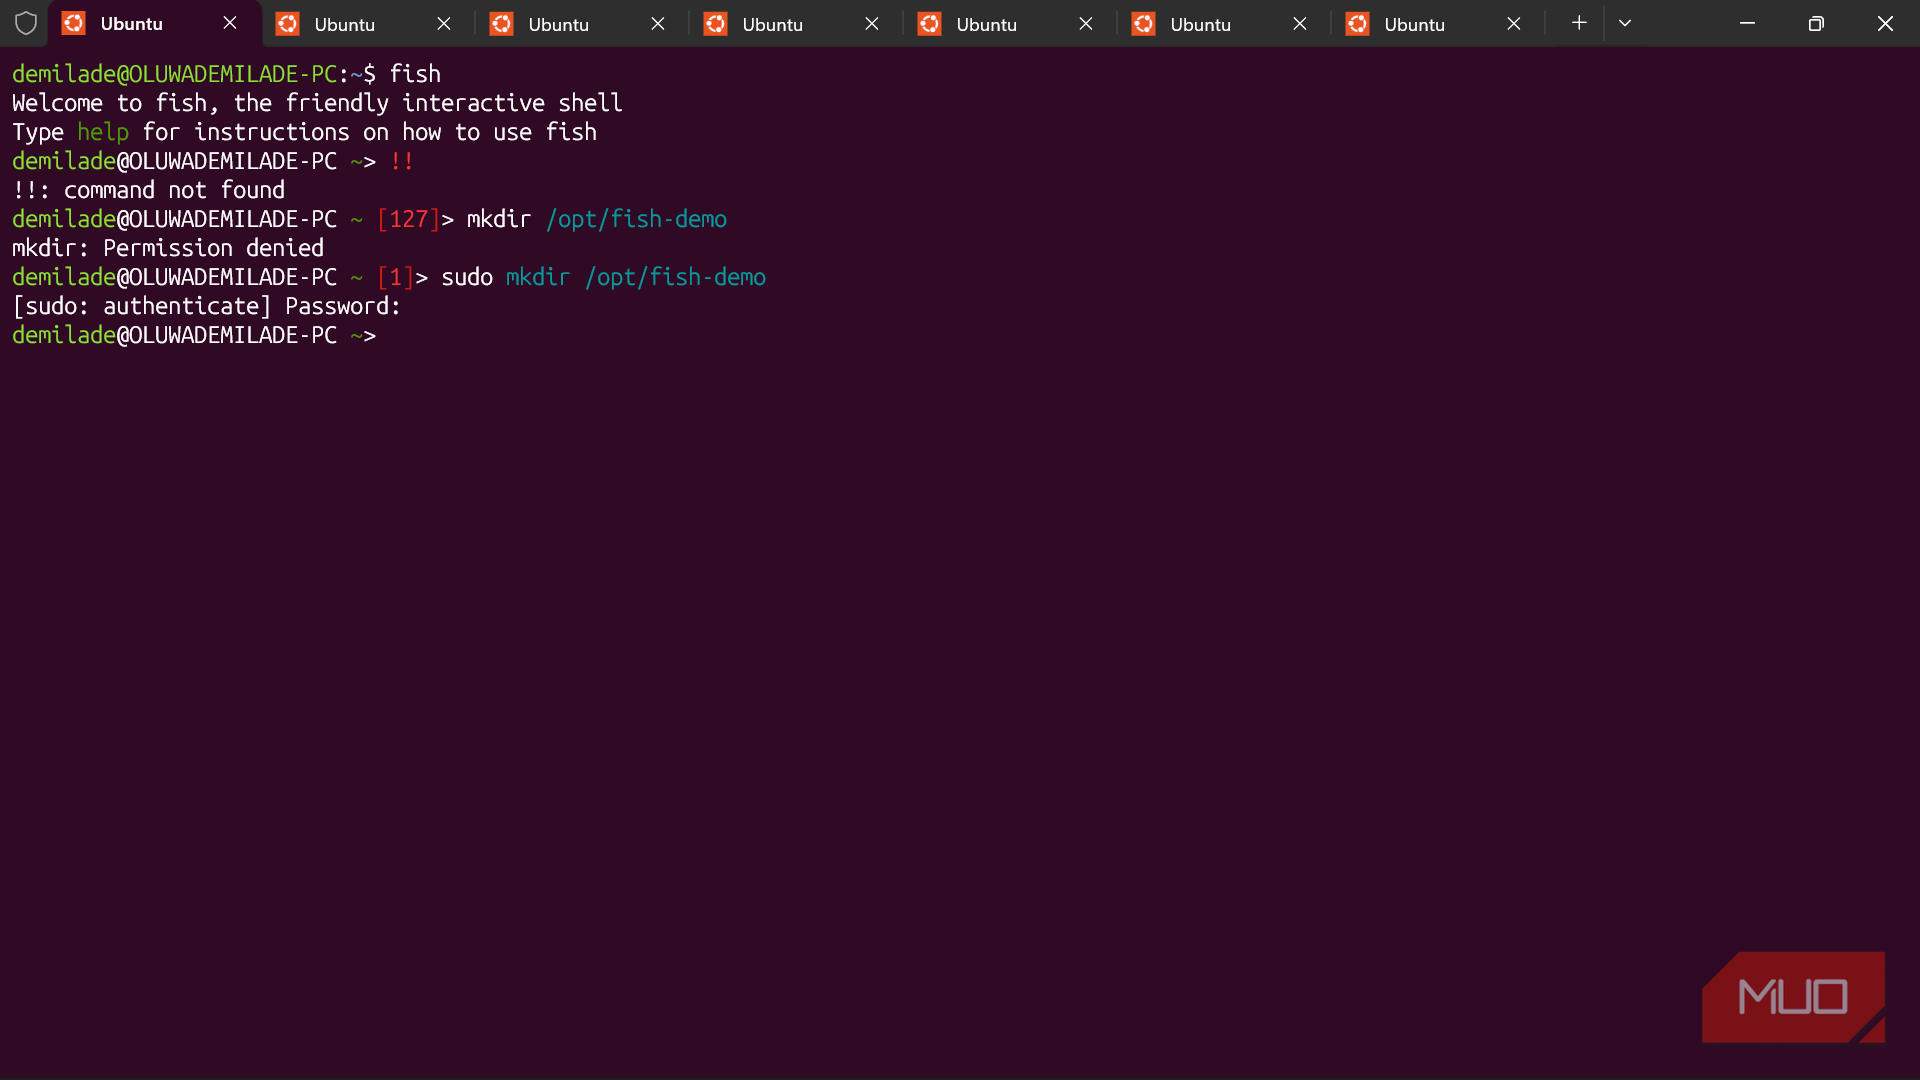This screenshot has width=1920, height=1080.
Task: Maximize or restore the terminal window
Action: (x=1816, y=23)
